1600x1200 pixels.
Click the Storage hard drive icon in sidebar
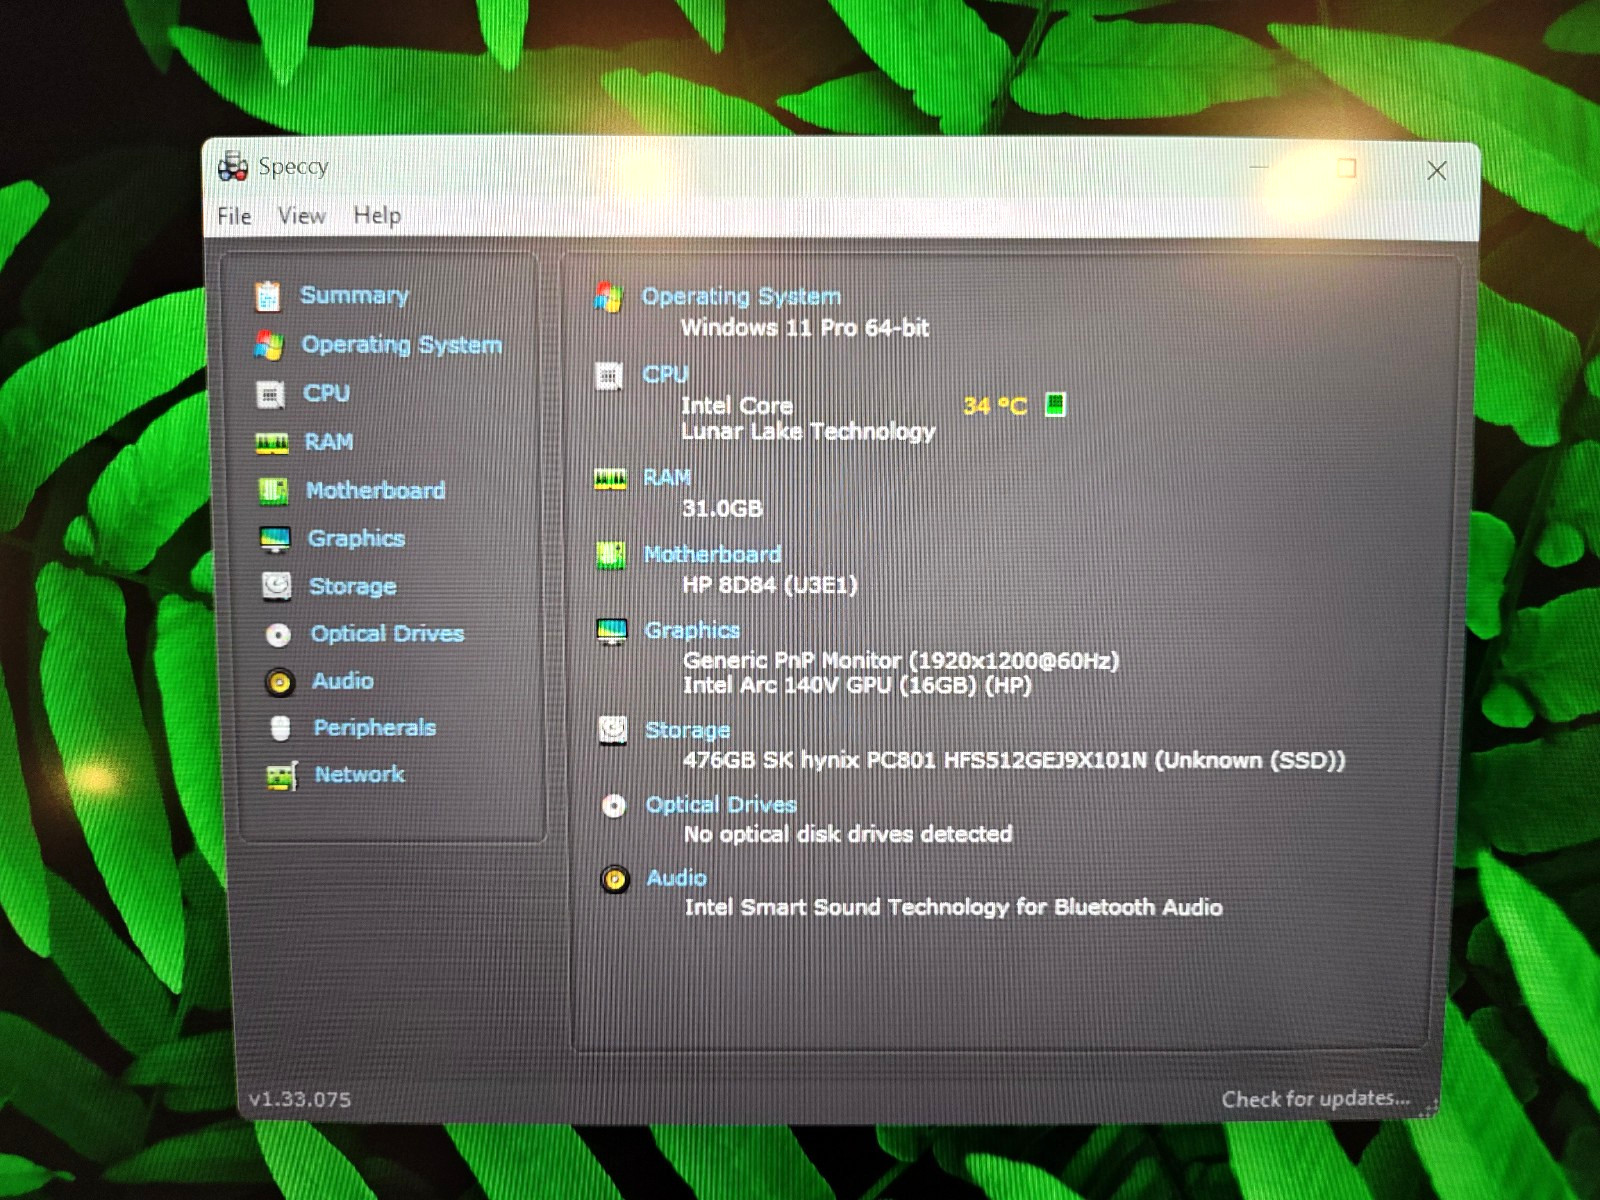point(277,586)
